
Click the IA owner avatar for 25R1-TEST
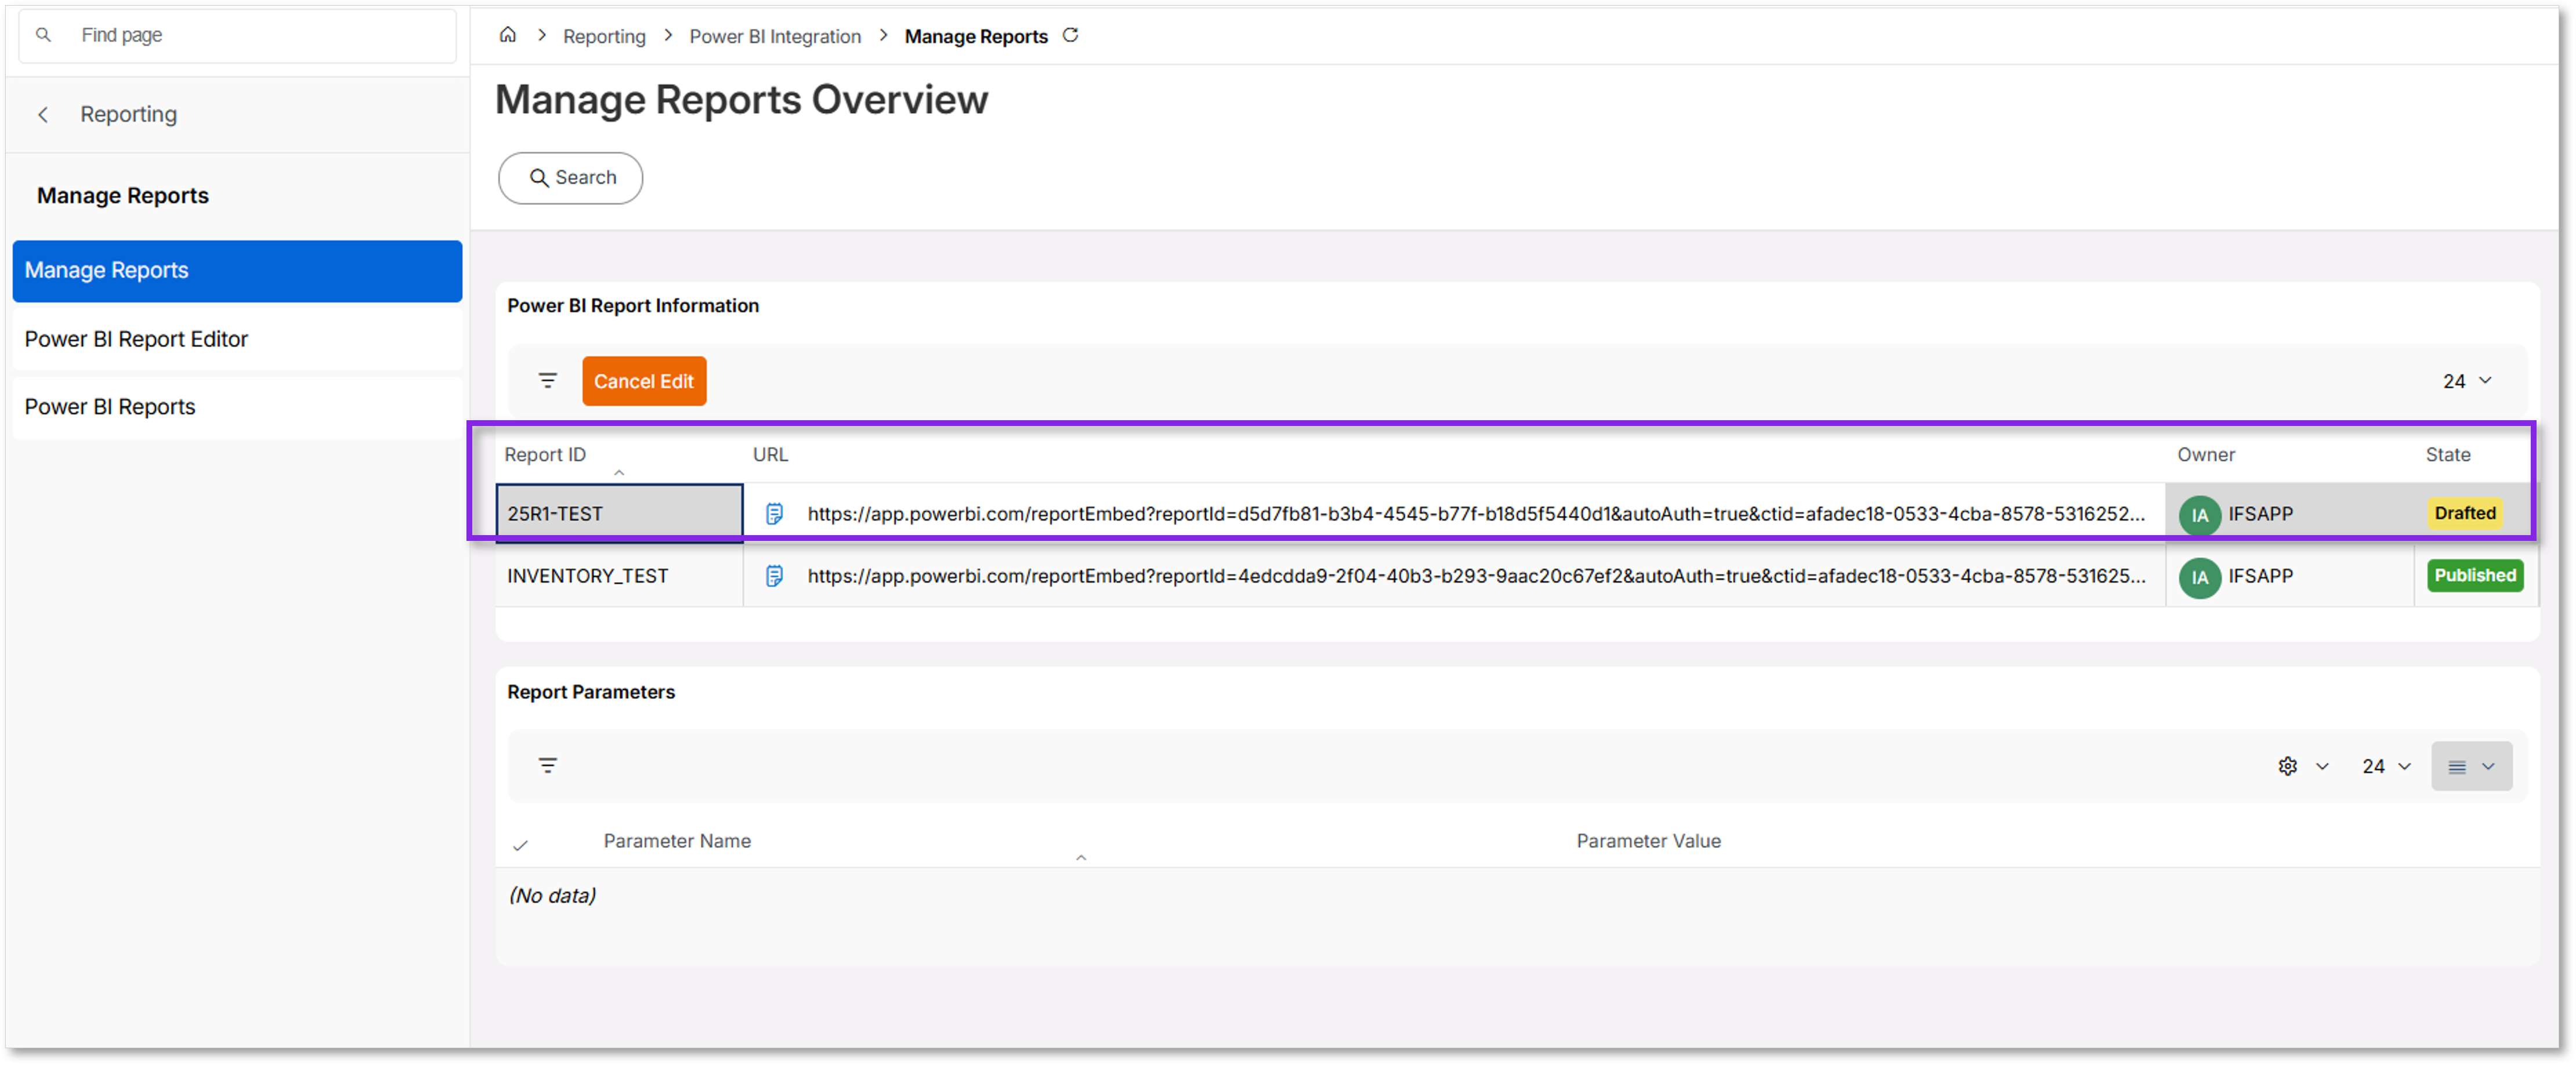coord(2200,514)
